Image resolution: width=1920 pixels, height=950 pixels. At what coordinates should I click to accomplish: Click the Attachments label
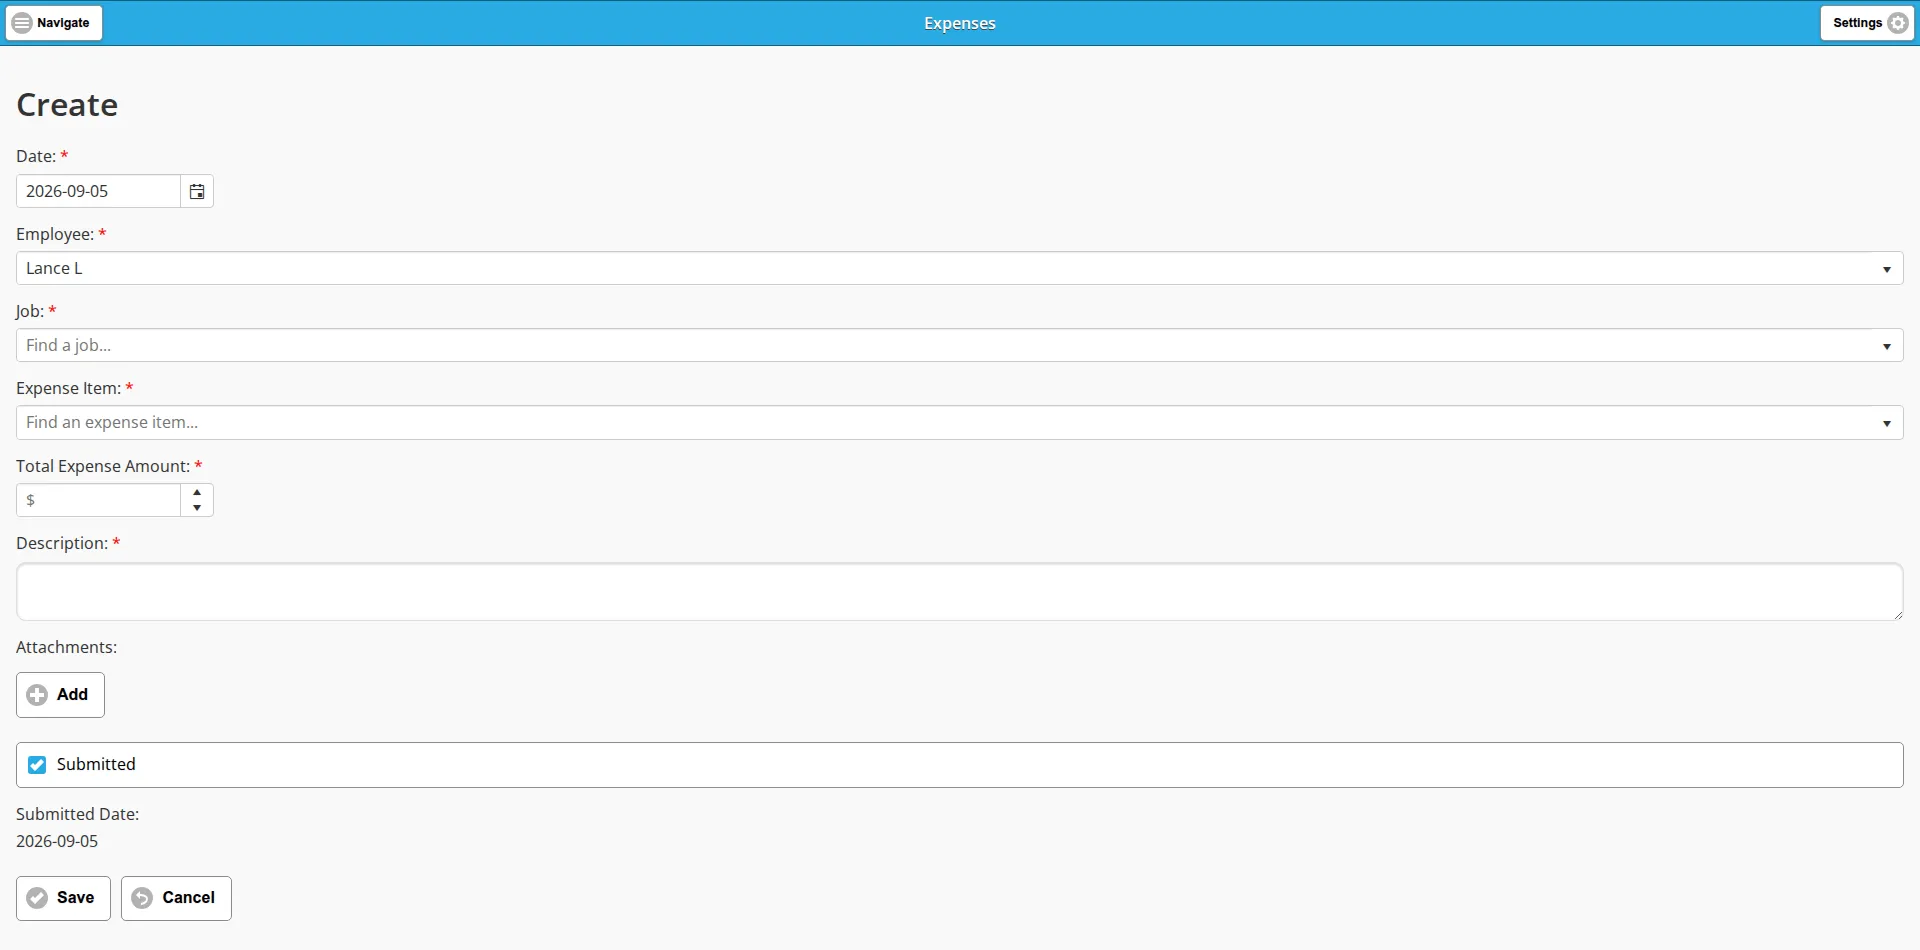[66, 648]
